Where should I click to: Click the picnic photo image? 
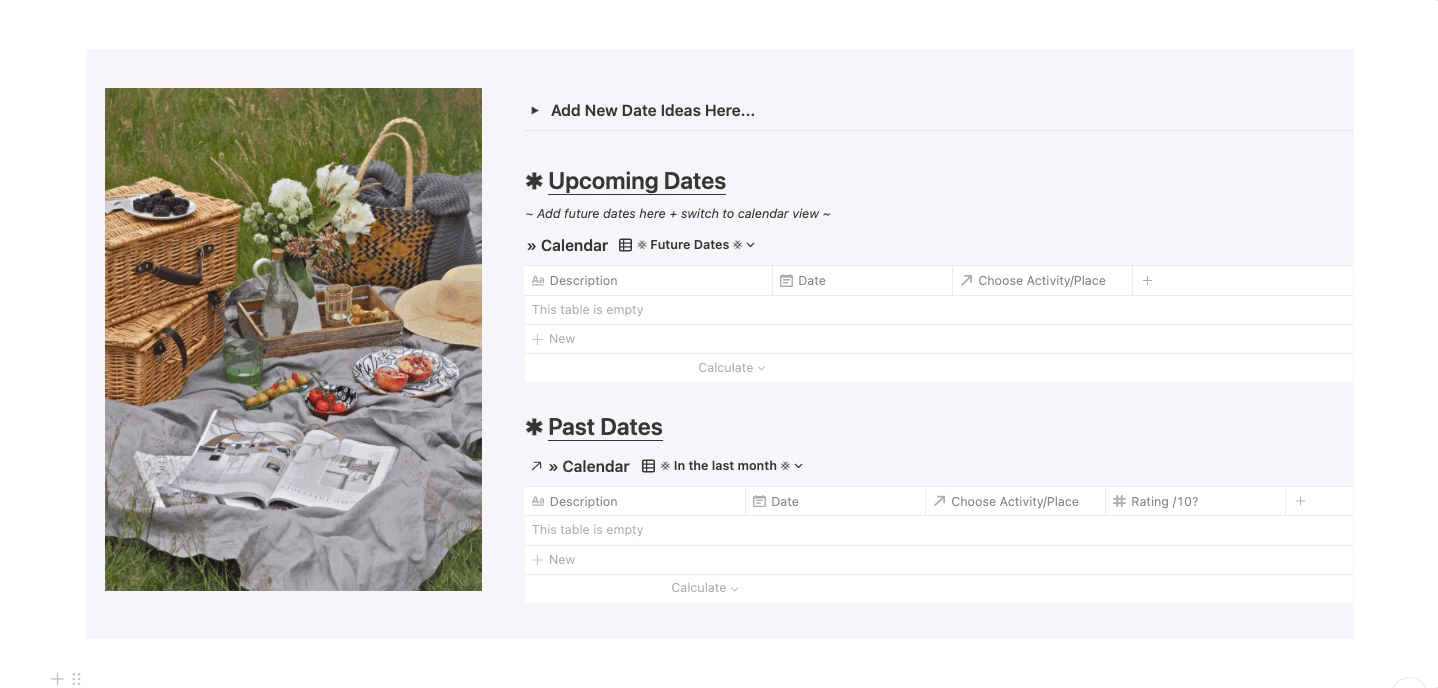click(x=293, y=339)
